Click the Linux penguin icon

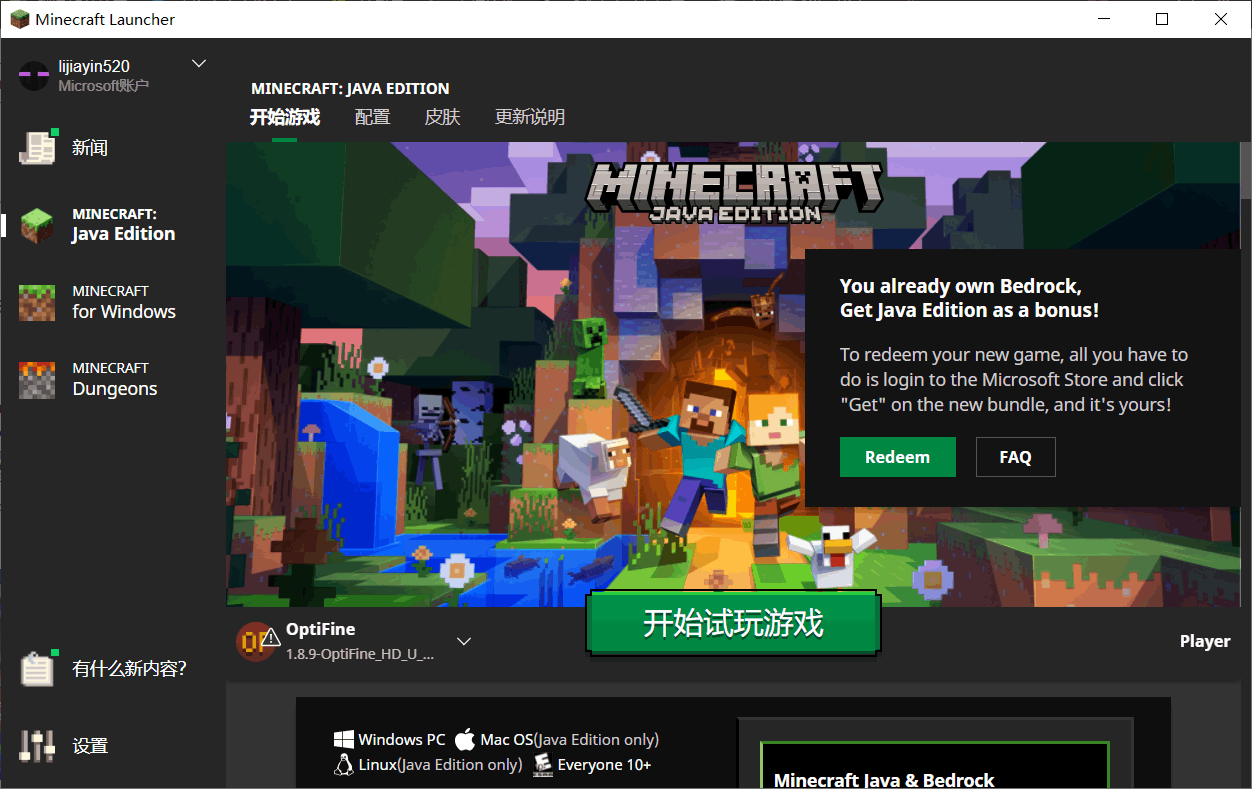click(344, 765)
